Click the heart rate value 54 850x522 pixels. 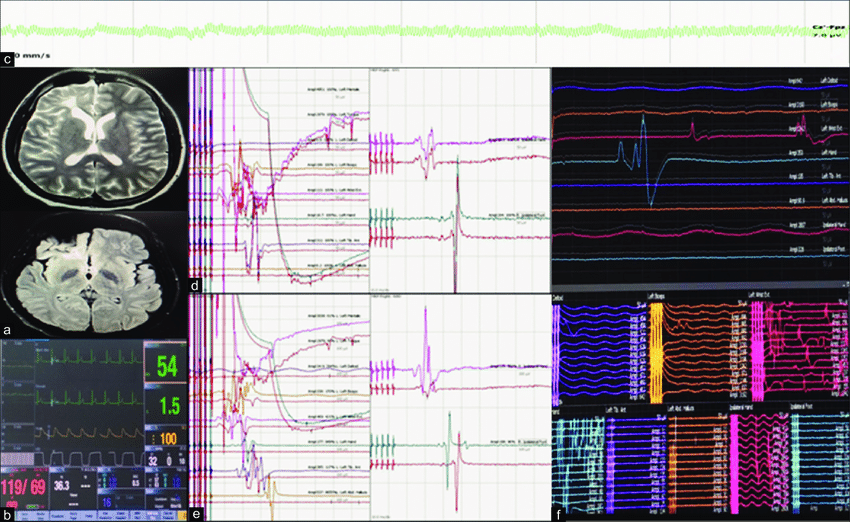[x=166, y=366]
